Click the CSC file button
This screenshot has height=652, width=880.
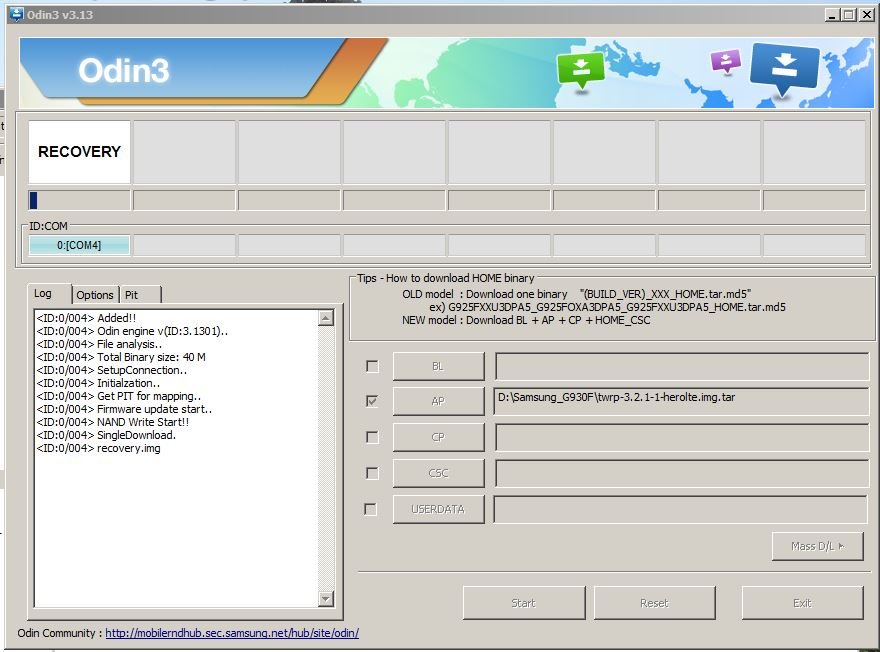(x=438, y=473)
